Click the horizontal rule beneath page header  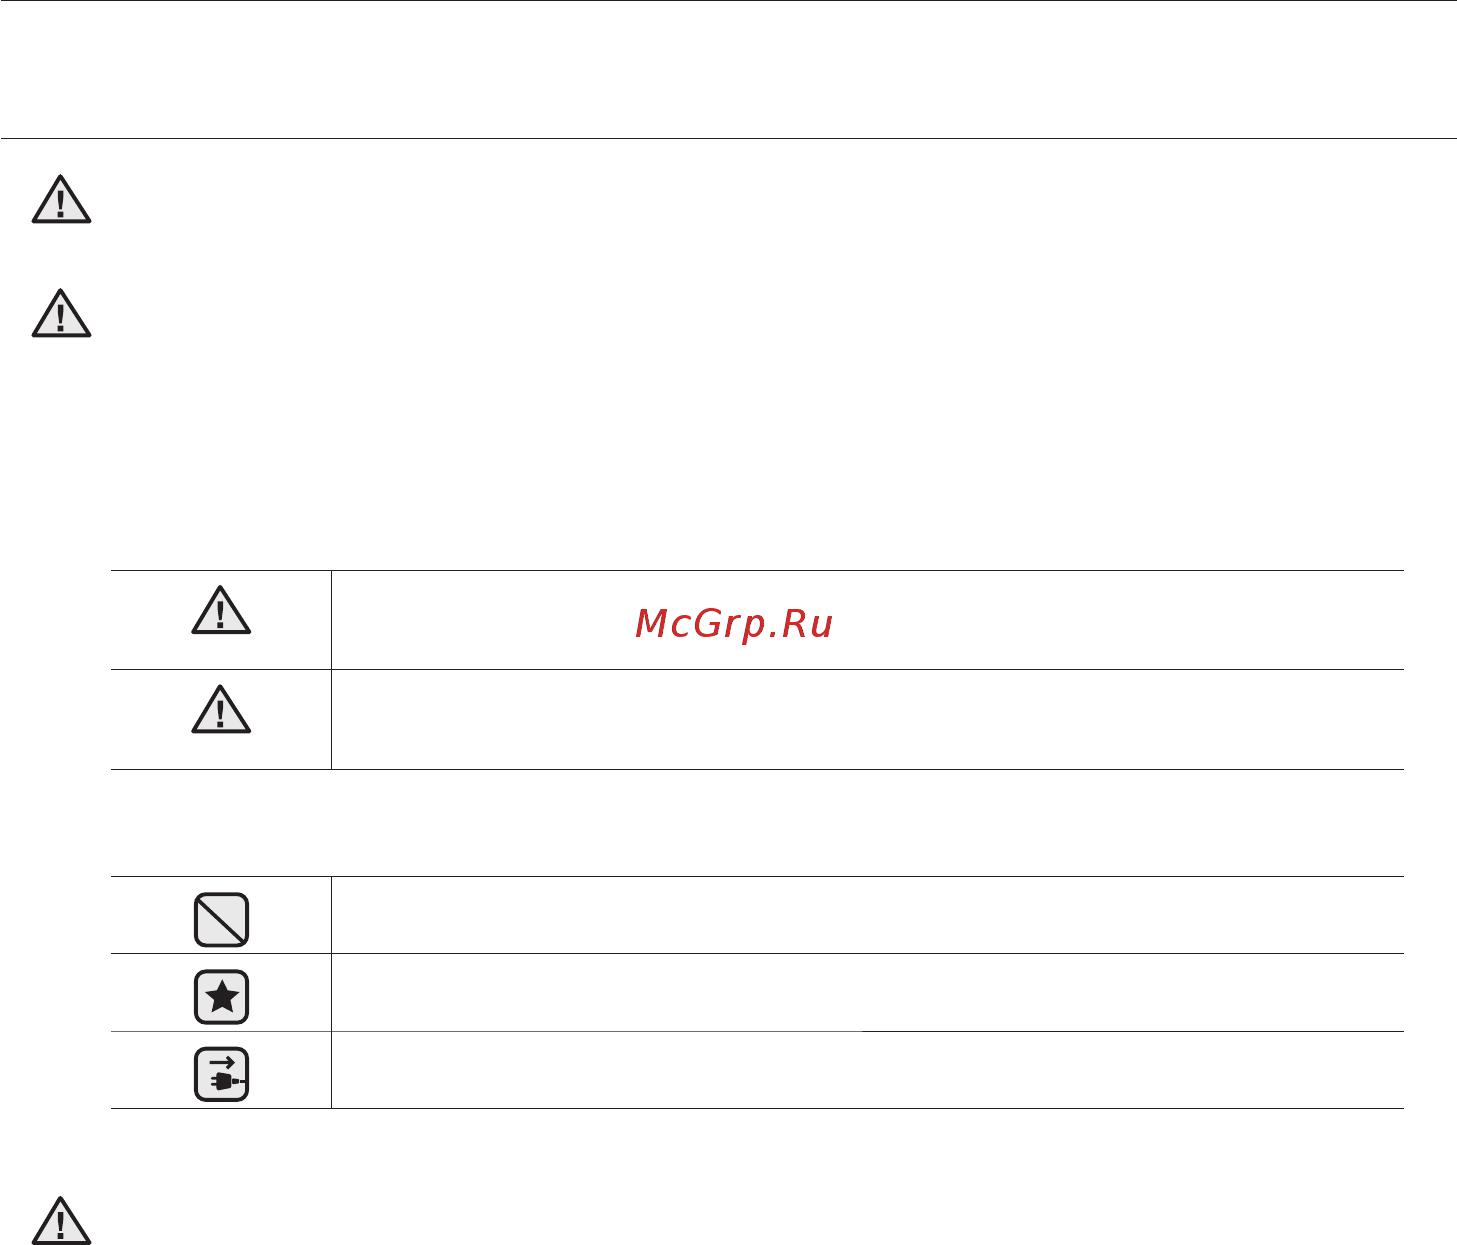tap(728, 138)
